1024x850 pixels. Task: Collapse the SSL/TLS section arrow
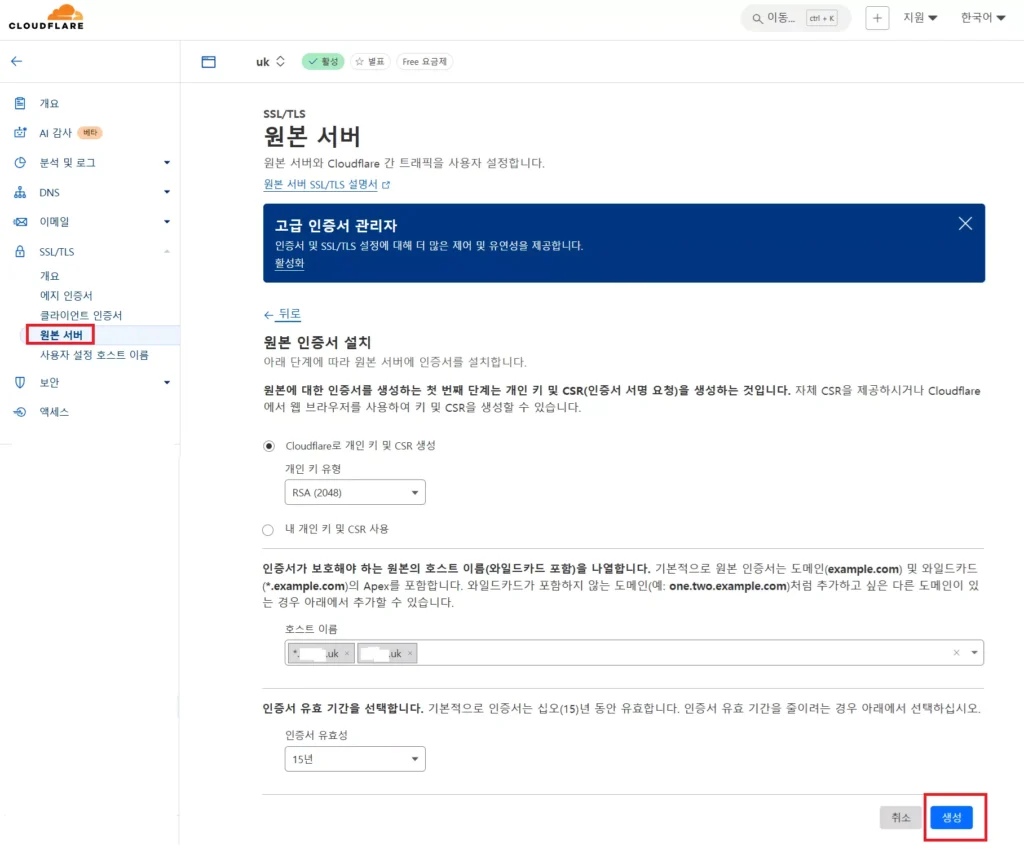pos(167,251)
